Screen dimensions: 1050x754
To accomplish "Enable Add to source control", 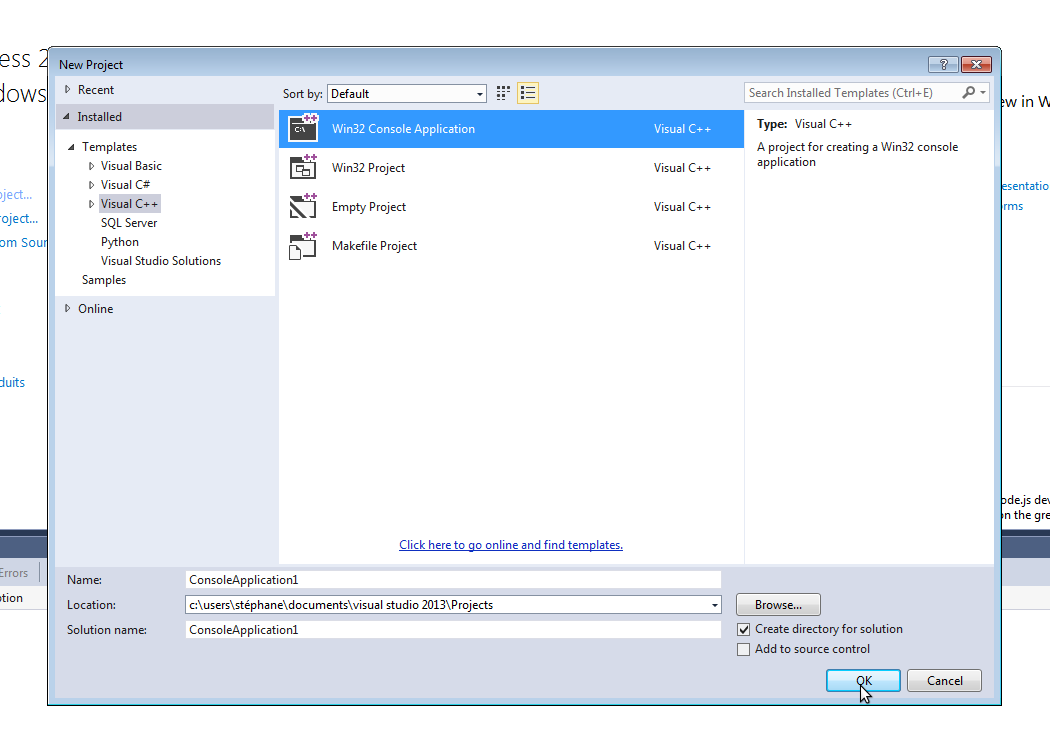I will click(x=743, y=649).
